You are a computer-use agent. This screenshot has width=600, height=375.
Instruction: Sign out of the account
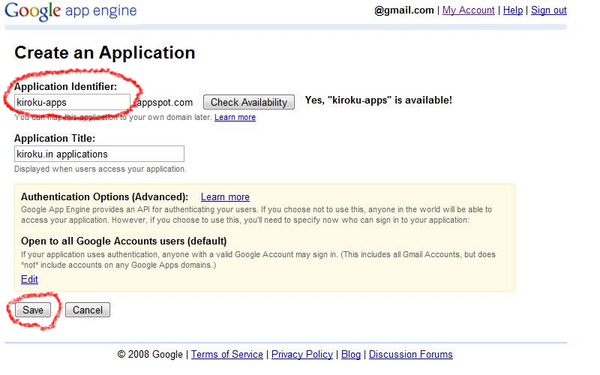click(549, 10)
